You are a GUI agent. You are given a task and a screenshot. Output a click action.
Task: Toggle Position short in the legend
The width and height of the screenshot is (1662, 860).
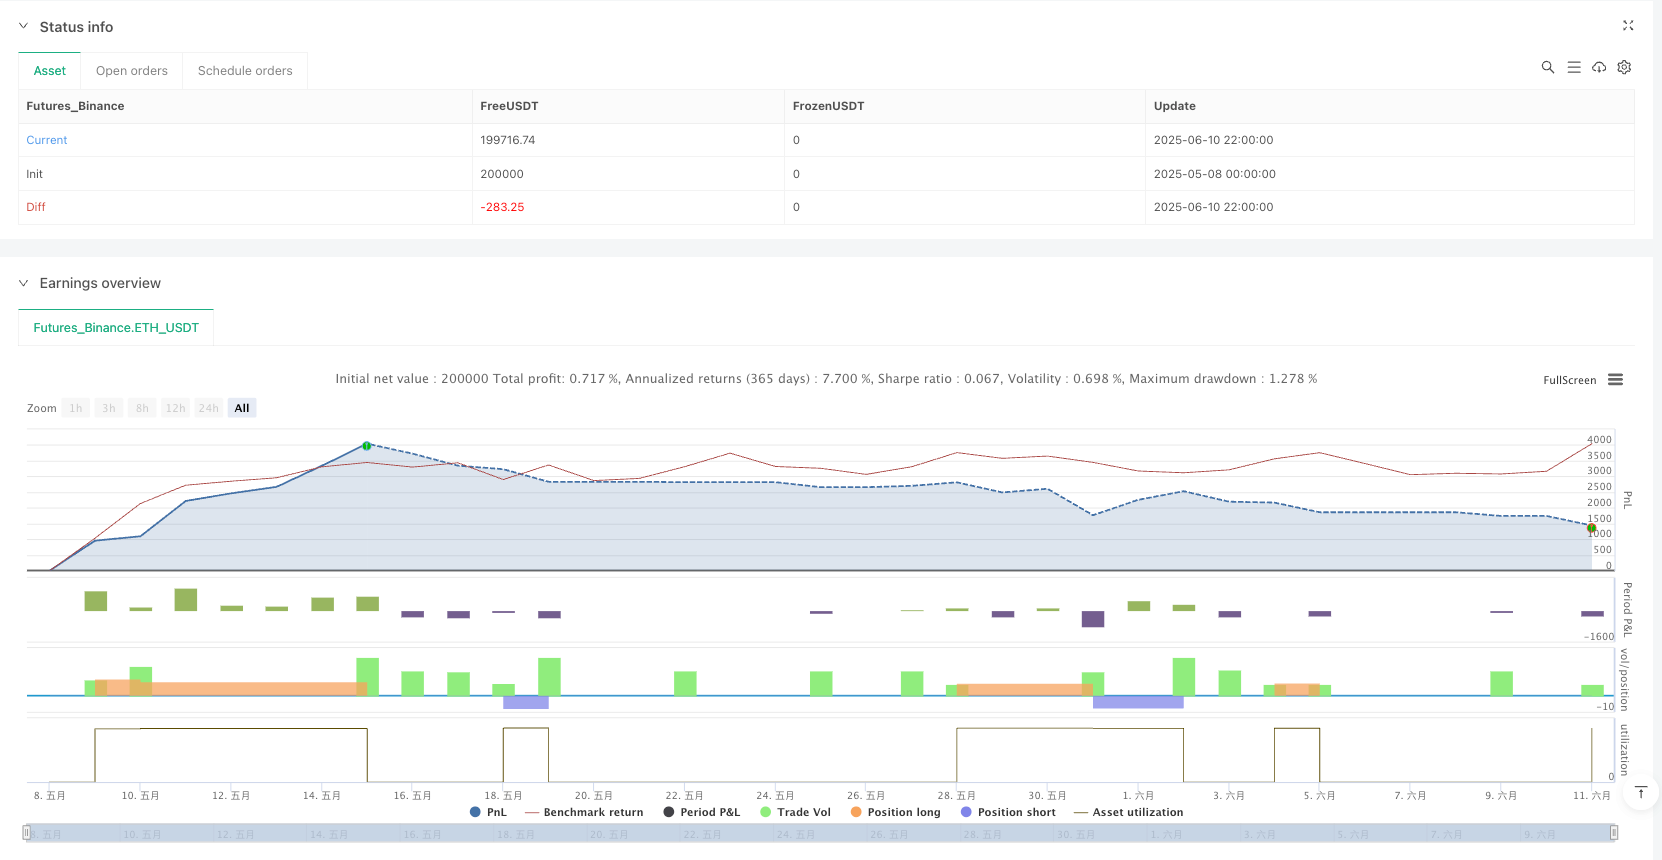point(1007,812)
